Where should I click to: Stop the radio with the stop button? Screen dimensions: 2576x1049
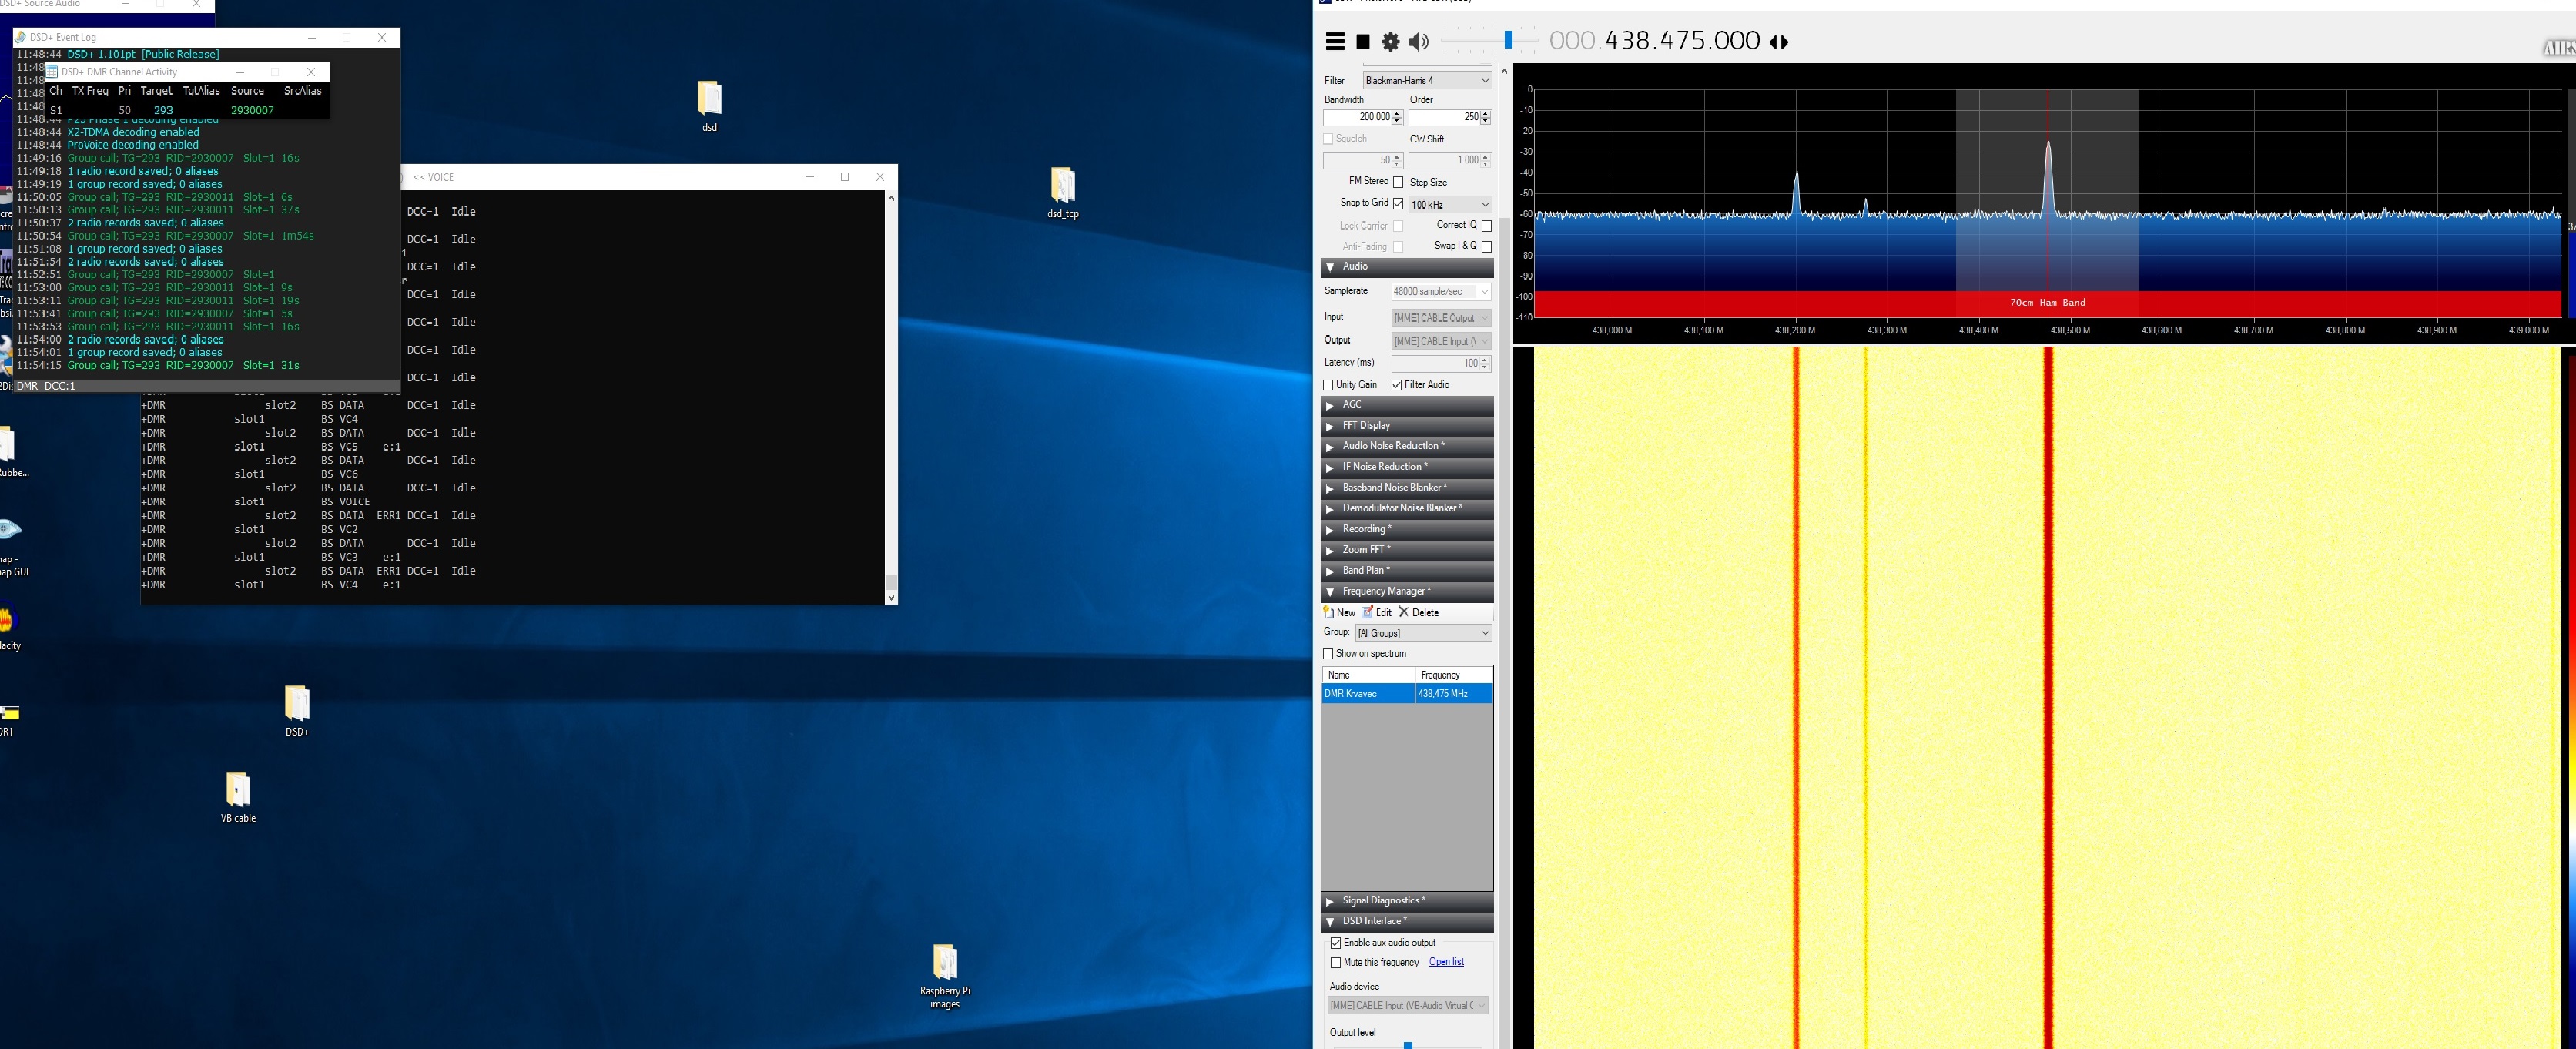coord(1362,42)
